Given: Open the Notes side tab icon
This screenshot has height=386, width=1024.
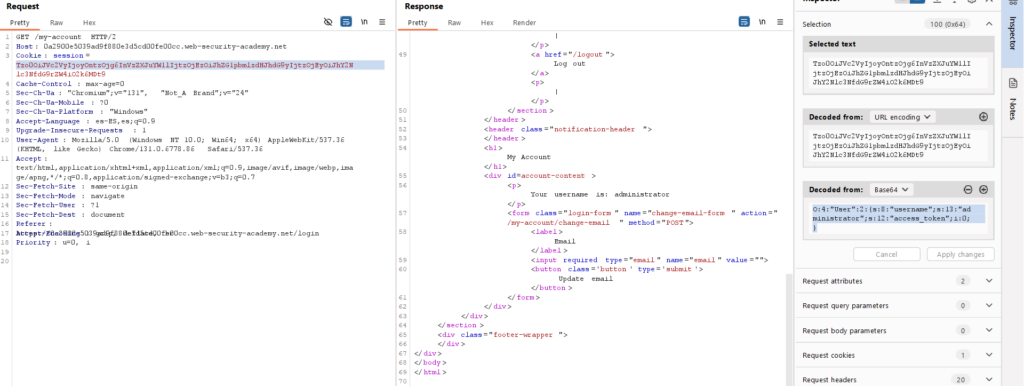Looking at the screenshot, I should click(x=1013, y=83).
